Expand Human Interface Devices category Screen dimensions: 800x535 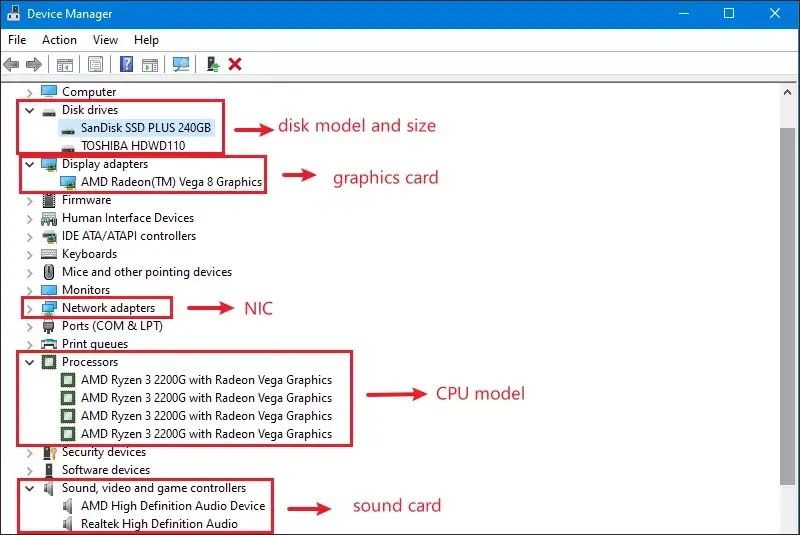[30, 218]
